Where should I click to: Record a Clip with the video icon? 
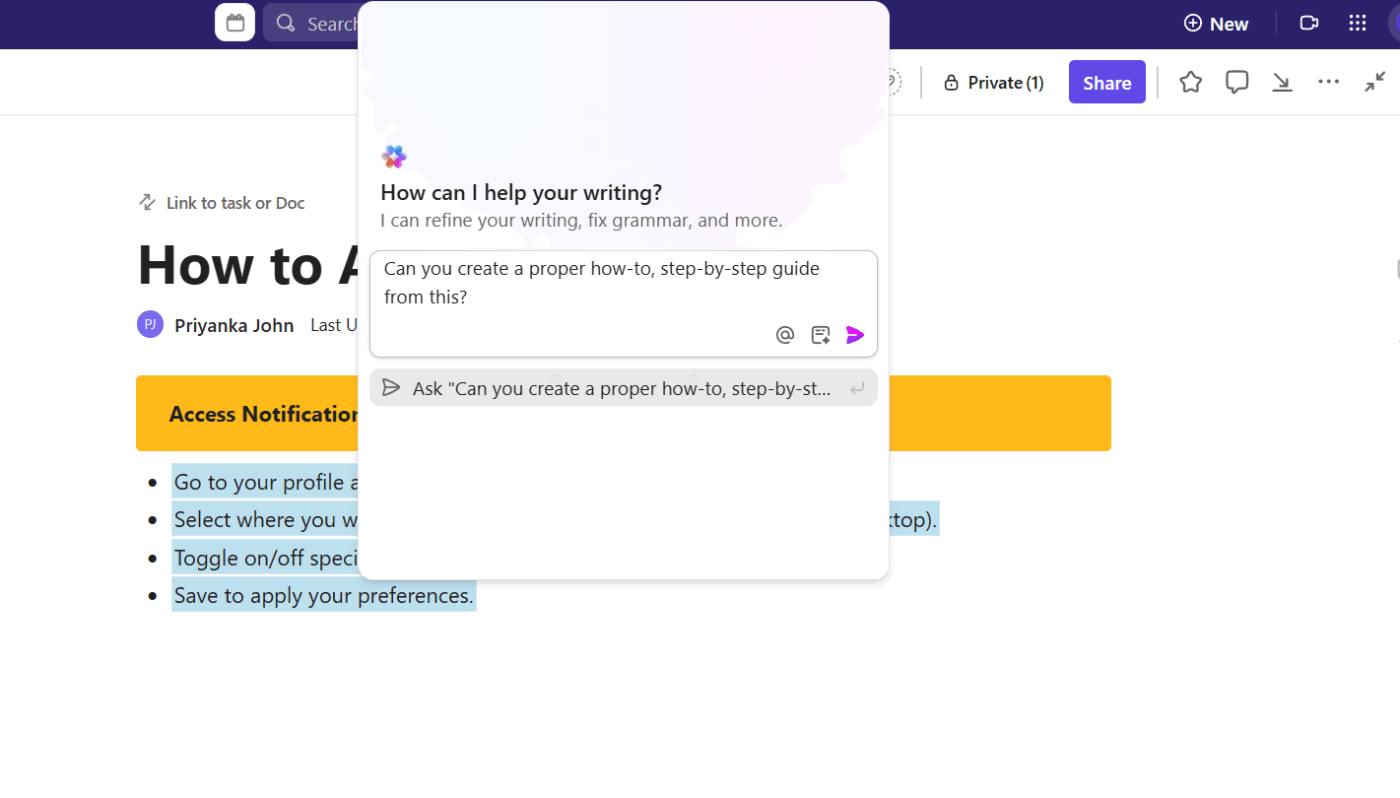click(x=1309, y=22)
